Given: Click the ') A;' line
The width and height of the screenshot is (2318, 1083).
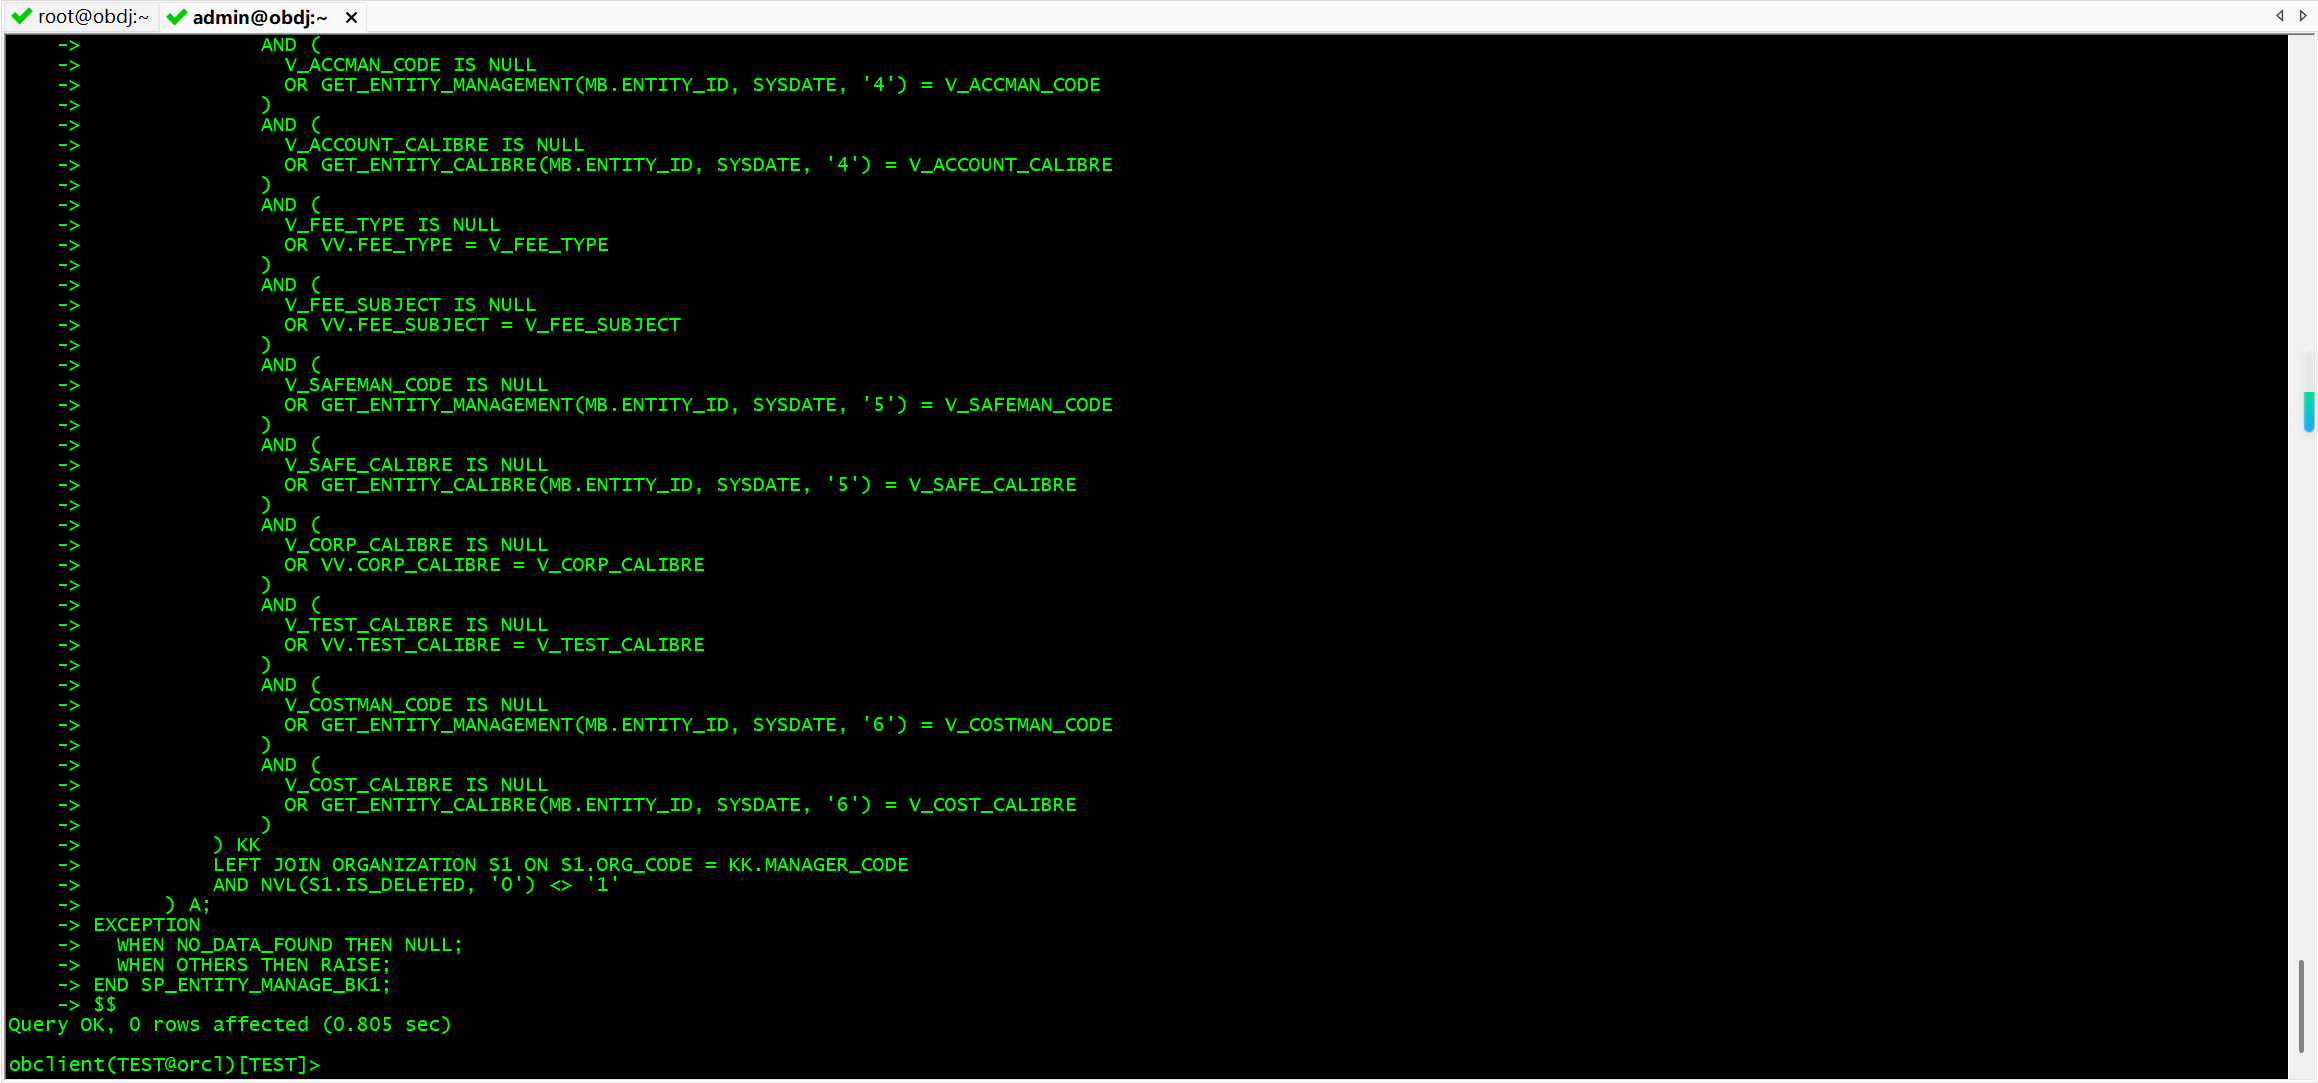Looking at the screenshot, I should point(188,905).
